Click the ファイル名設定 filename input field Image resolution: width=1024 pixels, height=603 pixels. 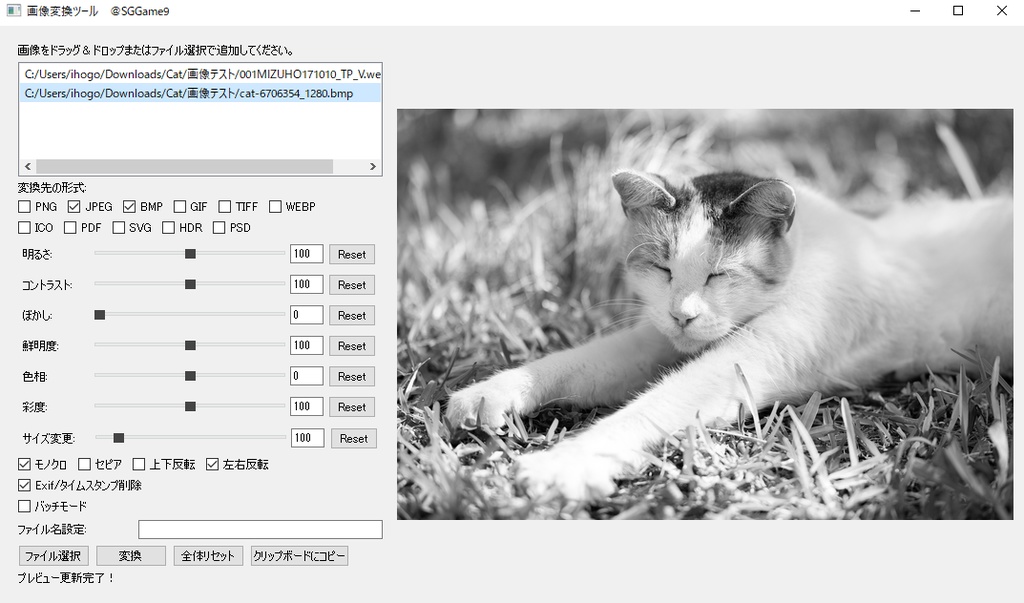point(261,530)
